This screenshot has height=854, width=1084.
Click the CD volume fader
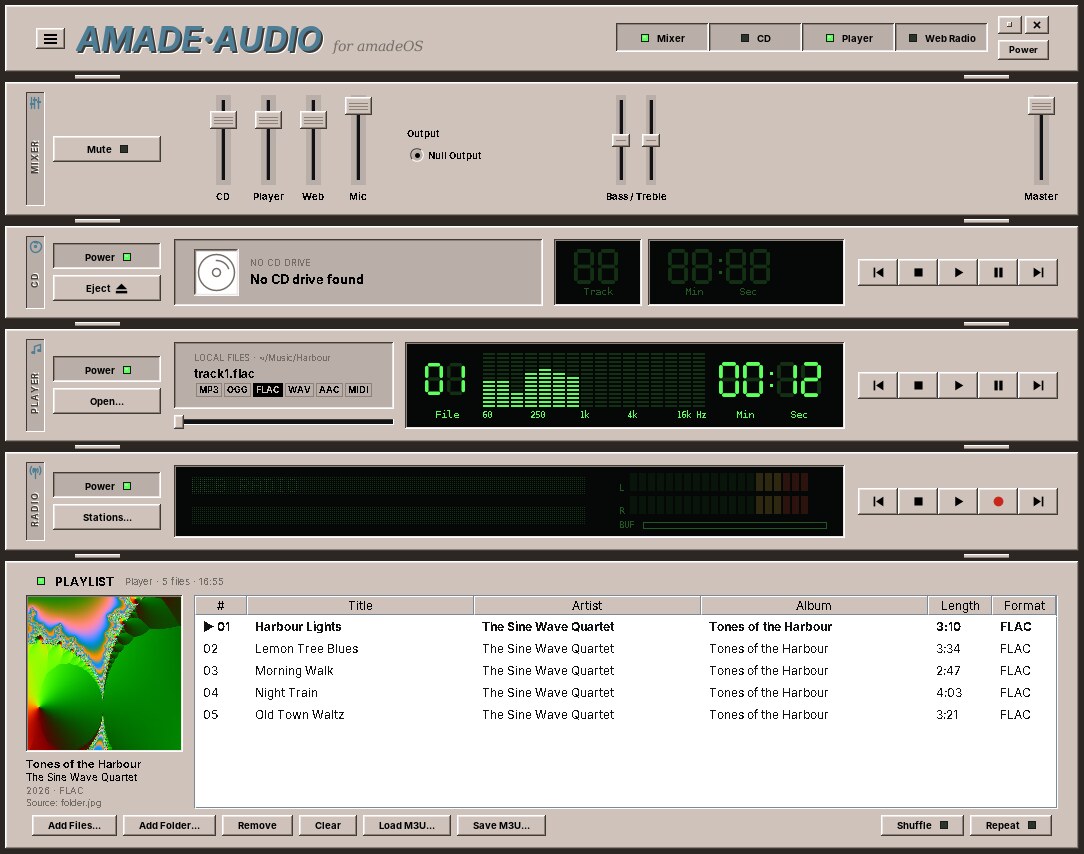223,119
